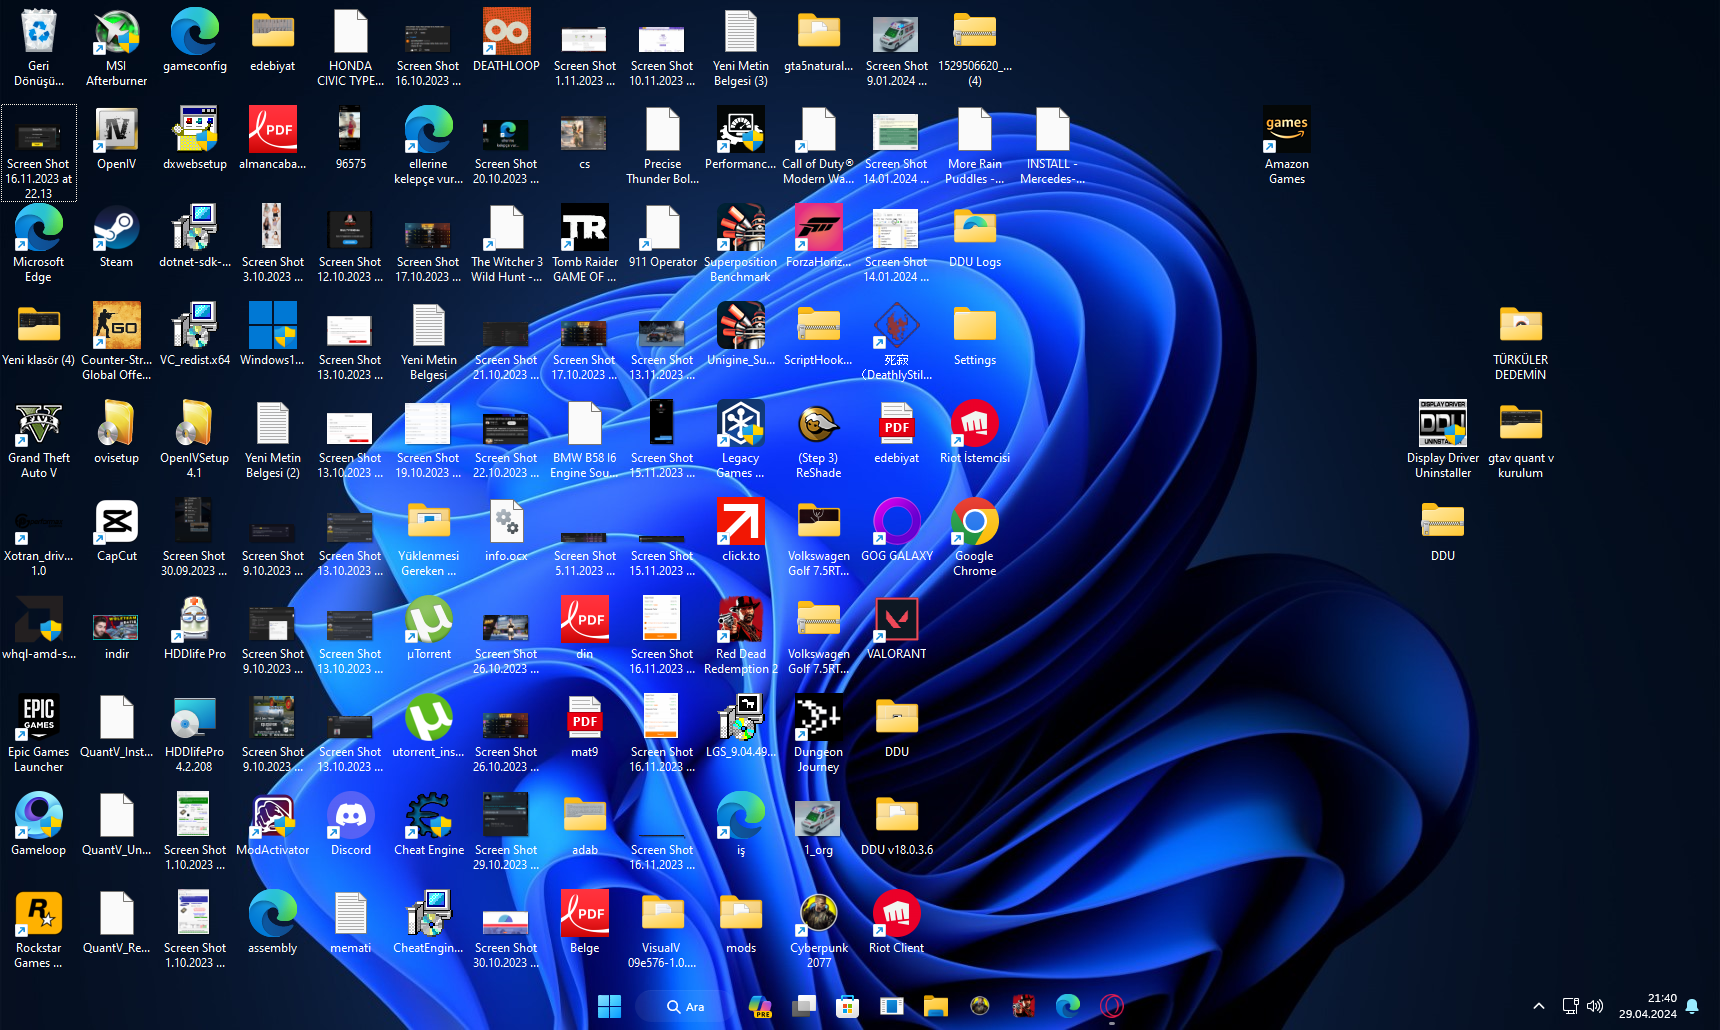Viewport: 1720px width, 1030px height.
Task: Open the notification bell in taskbar
Action: click(x=1692, y=1006)
